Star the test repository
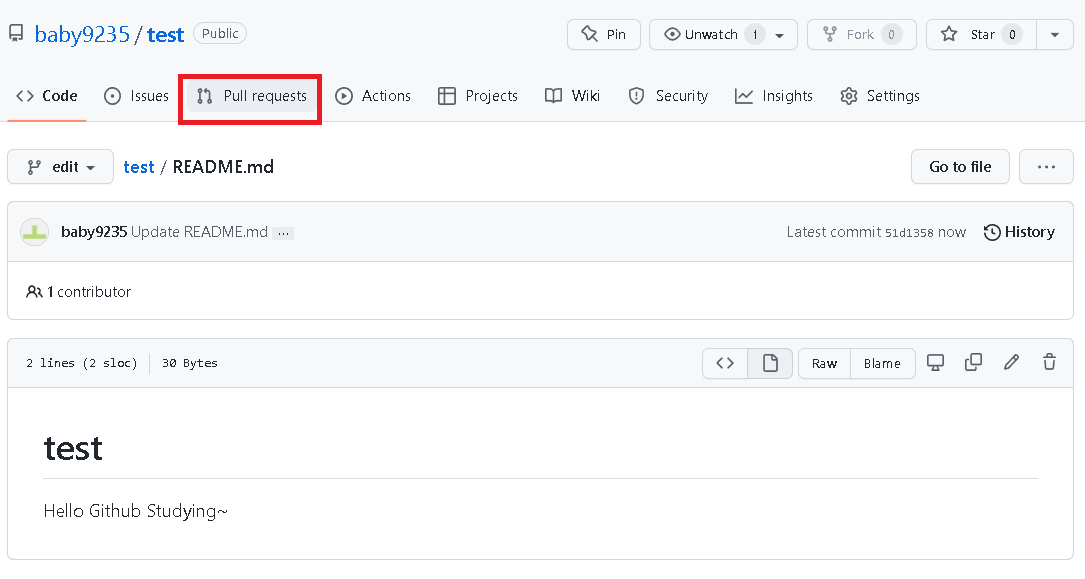The image size is (1085, 579). tap(981, 35)
